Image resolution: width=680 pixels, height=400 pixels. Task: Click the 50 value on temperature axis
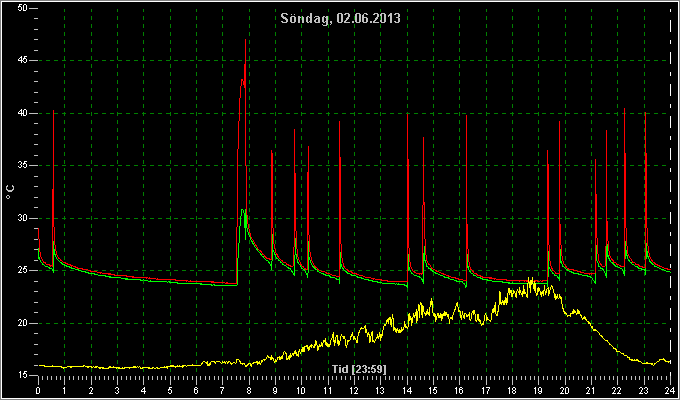pos(24,8)
